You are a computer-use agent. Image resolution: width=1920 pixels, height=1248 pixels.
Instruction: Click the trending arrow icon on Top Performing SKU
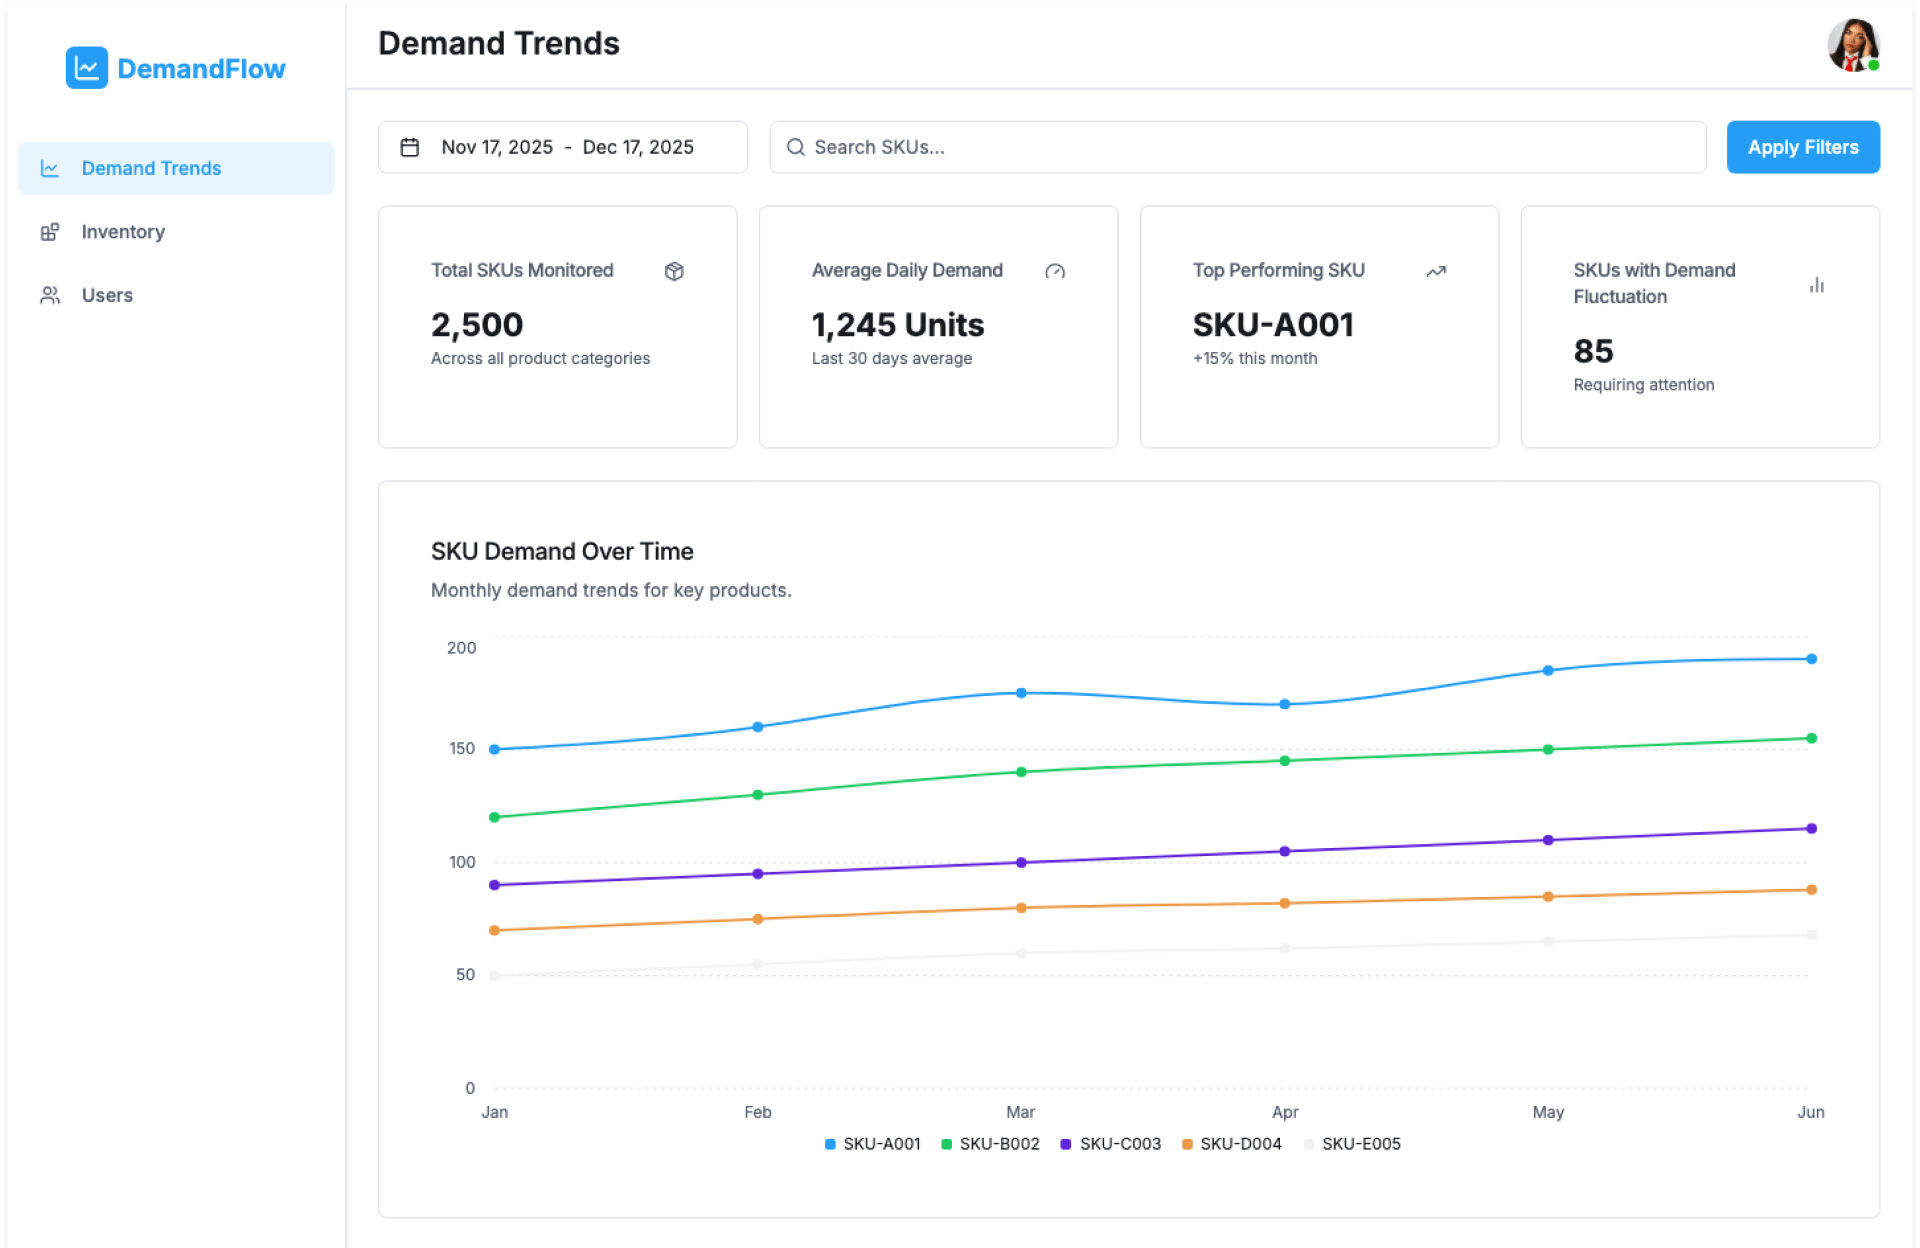click(1435, 271)
